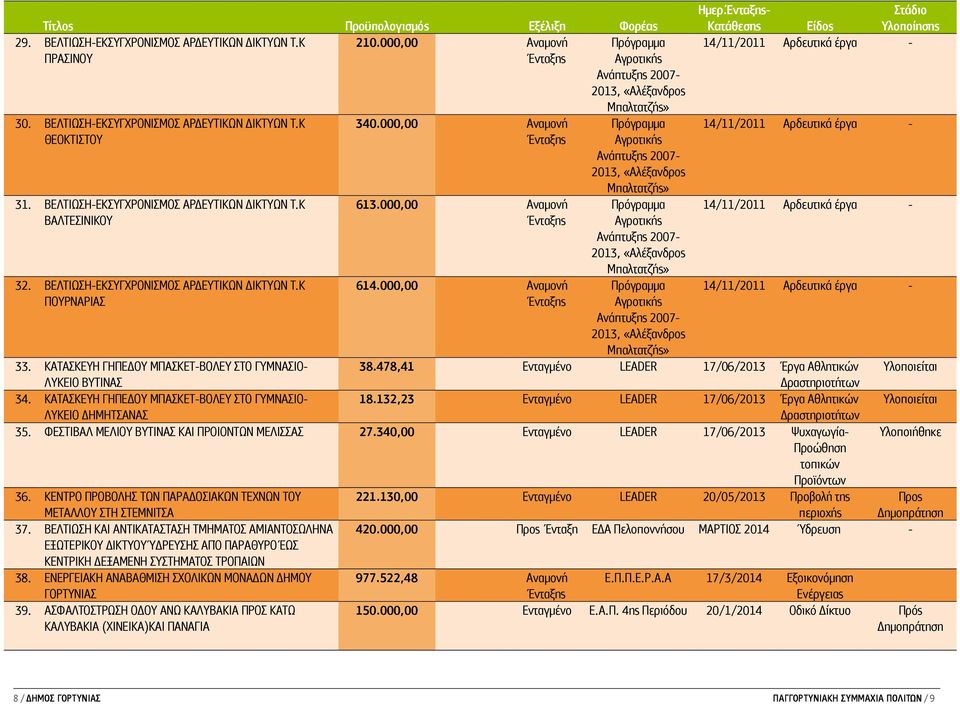The height and width of the screenshot is (704, 960).
Task: Click row 32 title ending 'Τ.Κ ΠΟΥΡΝΑΡΙΑΣ'
Action: pos(174,293)
